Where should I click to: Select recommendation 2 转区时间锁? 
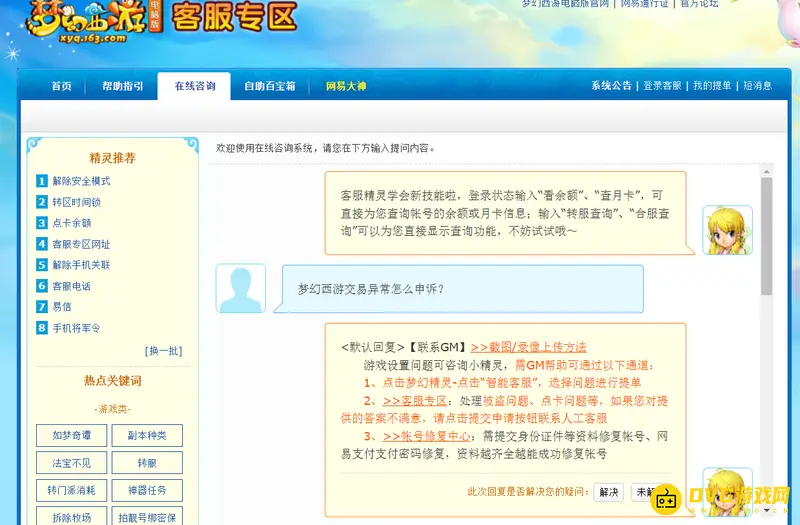68,202
